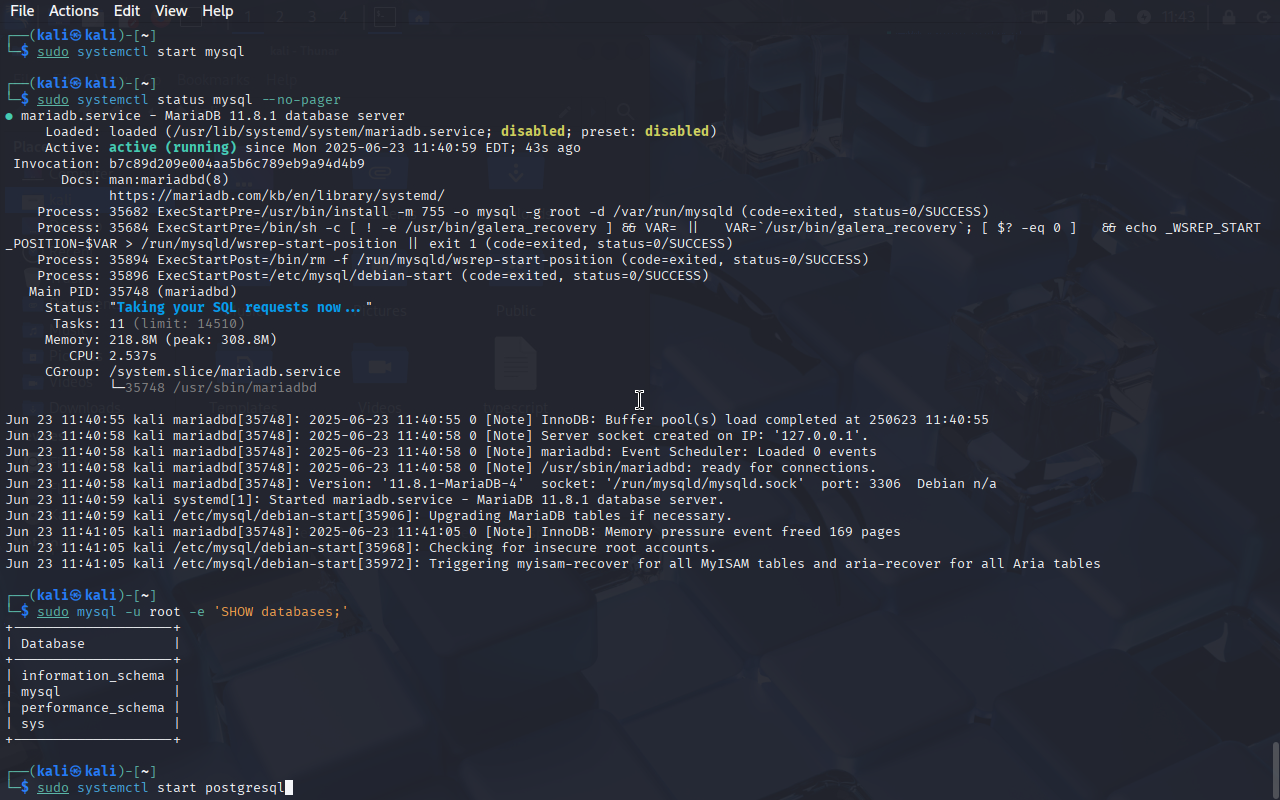This screenshot has height=800, width=1280.
Task: Click the 'Event Scheduler: Loaded 0 events' log line
Action: [x=441, y=452]
